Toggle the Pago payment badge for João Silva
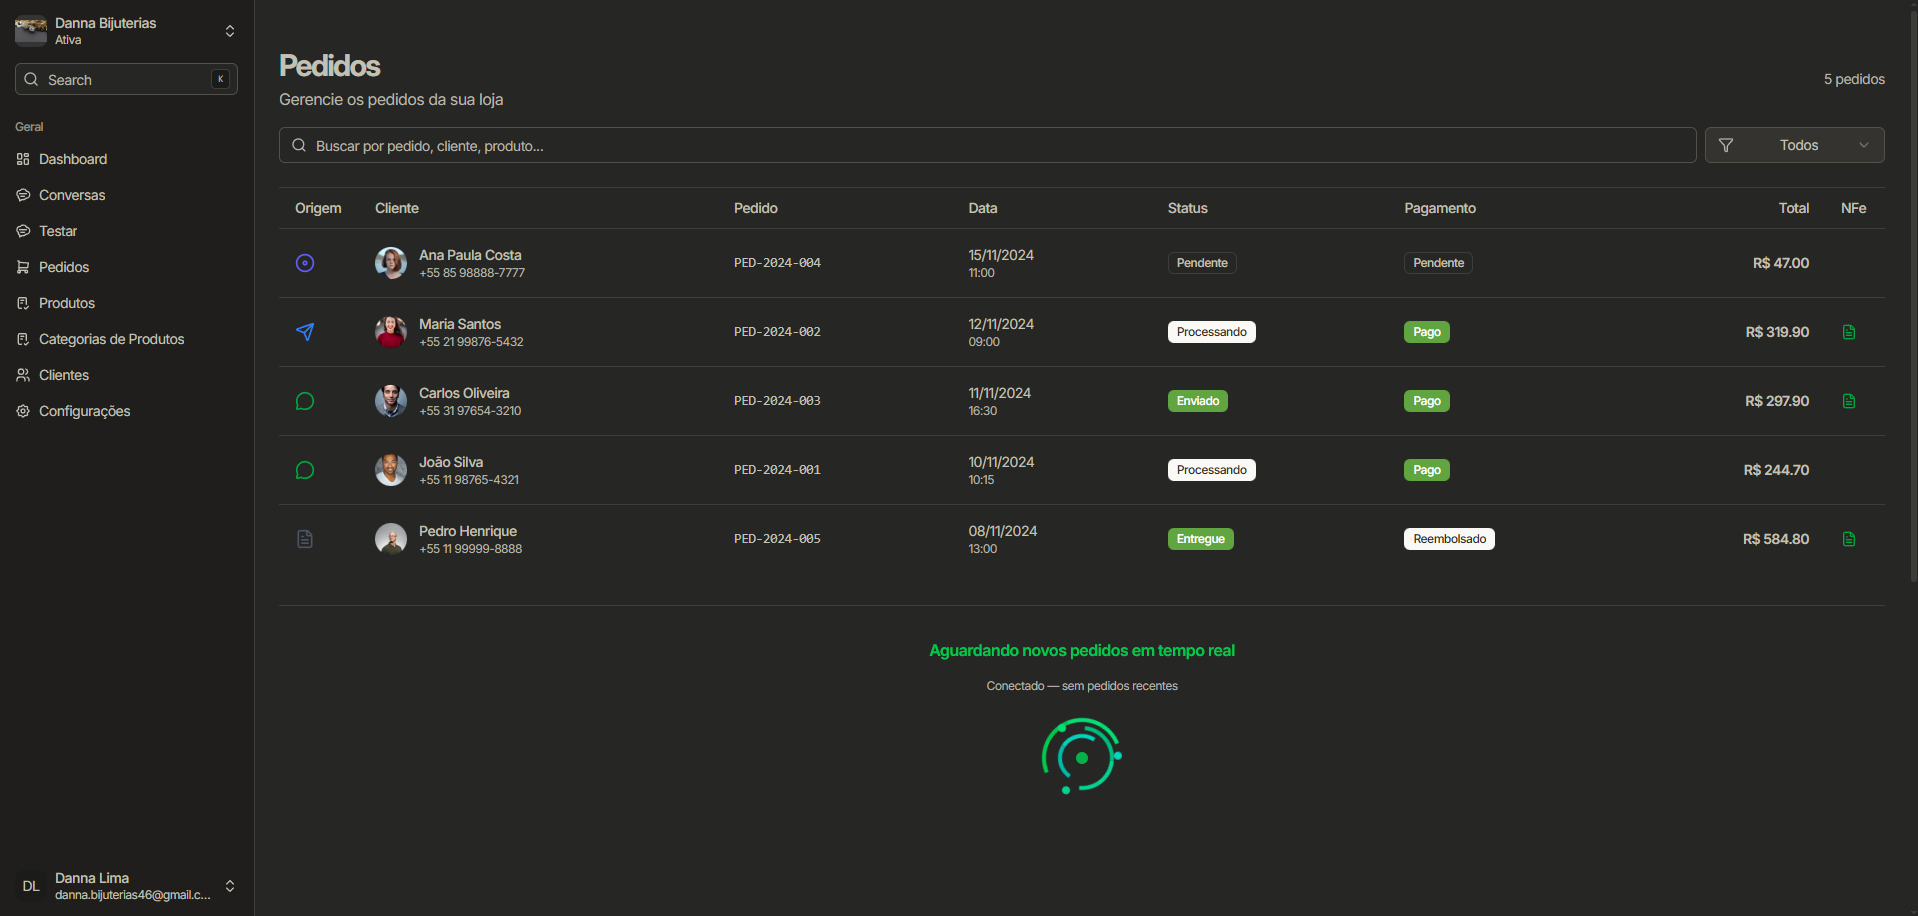 tap(1426, 470)
